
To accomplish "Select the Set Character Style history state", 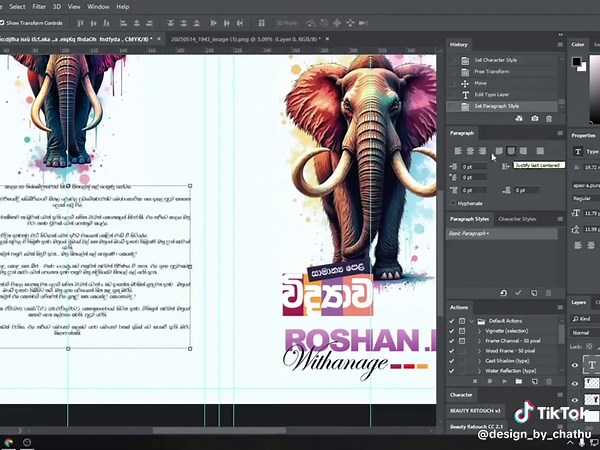I will tap(504, 60).
